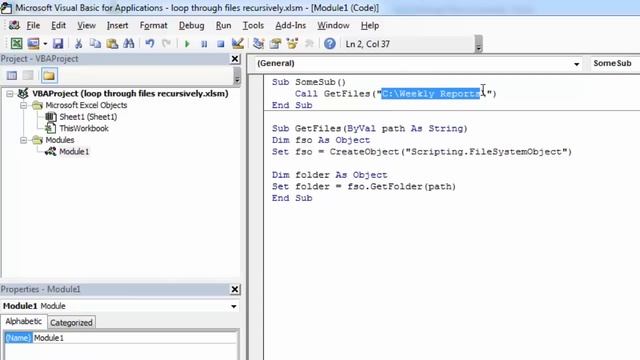Click the View Object icon in Project panel

click(x=28, y=76)
